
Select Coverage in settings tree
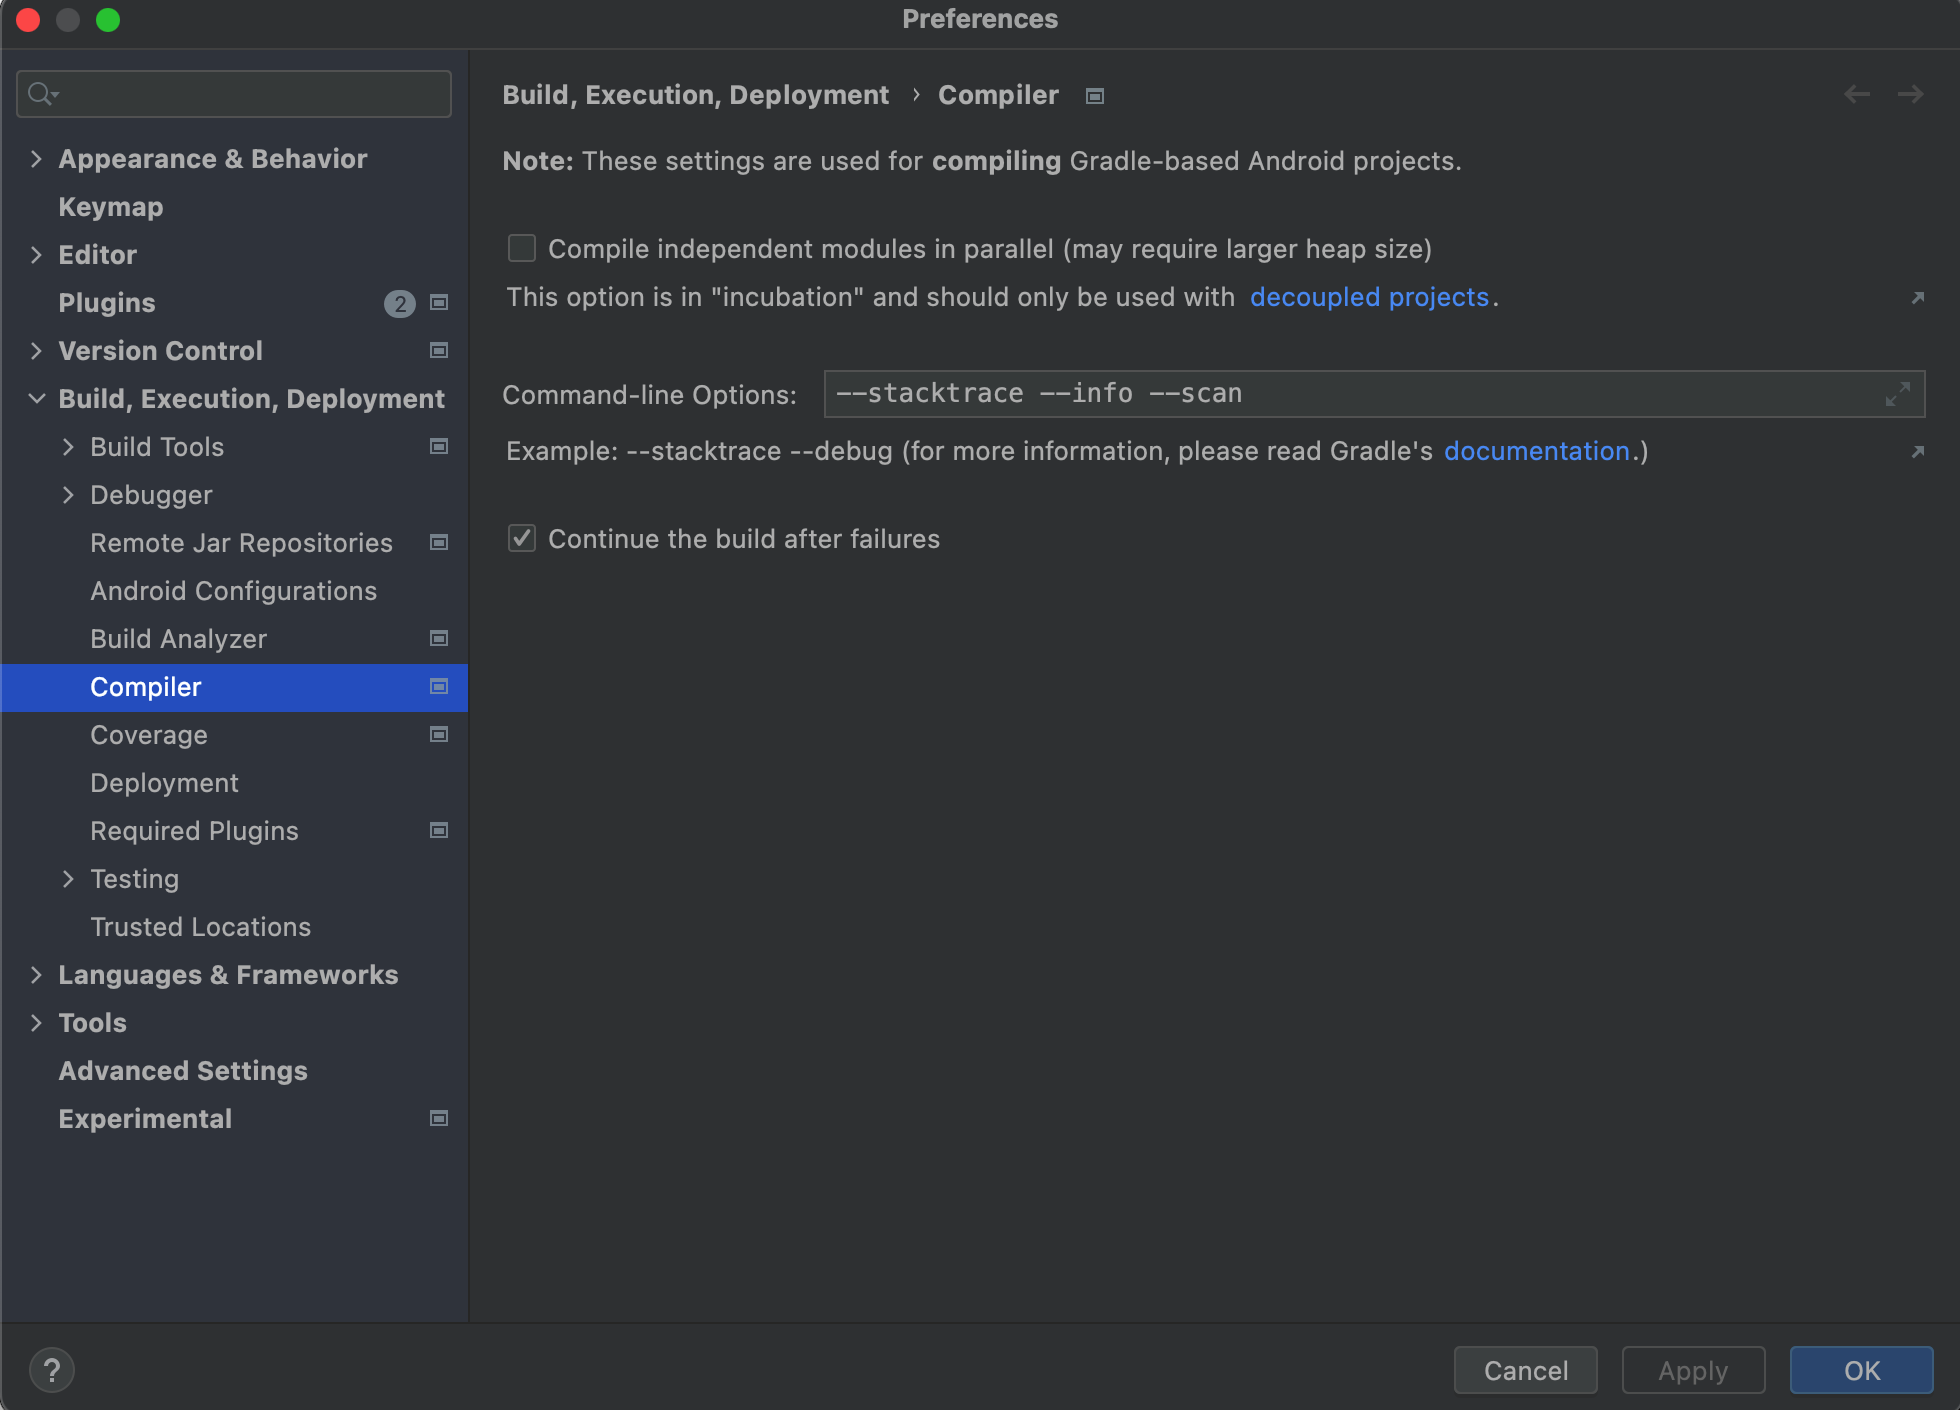149,735
